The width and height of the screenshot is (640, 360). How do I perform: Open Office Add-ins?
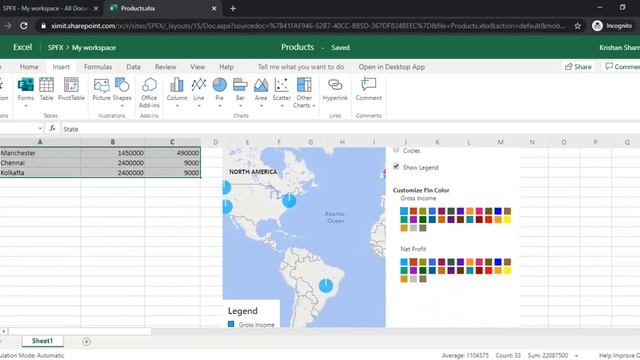point(149,93)
